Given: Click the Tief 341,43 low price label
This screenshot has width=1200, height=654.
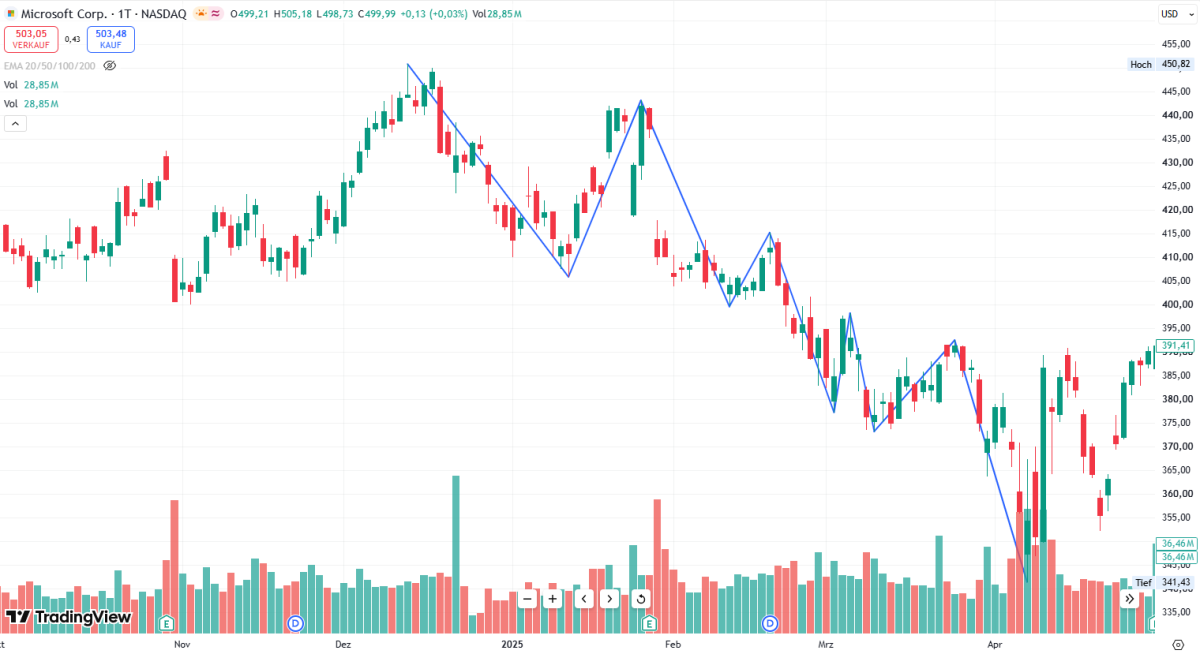Looking at the screenshot, I should [x=1163, y=582].
